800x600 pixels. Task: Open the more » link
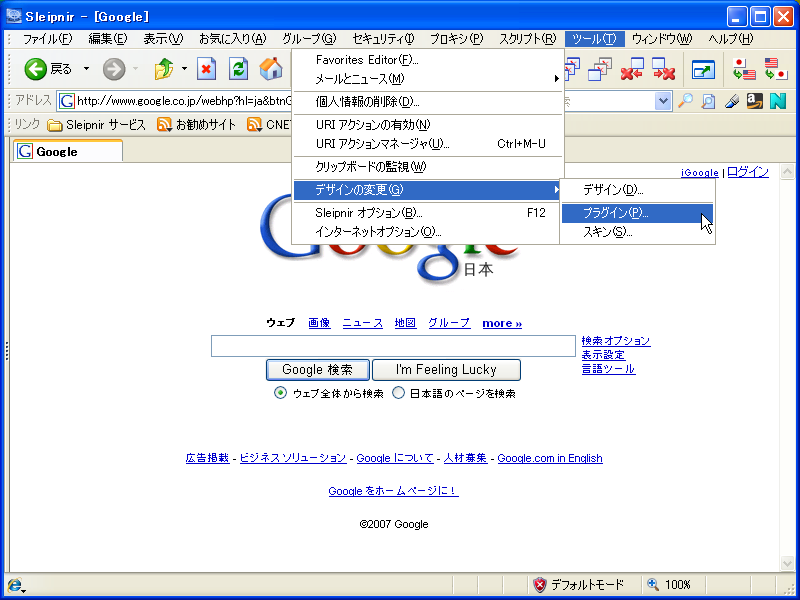click(x=502, y=323)
